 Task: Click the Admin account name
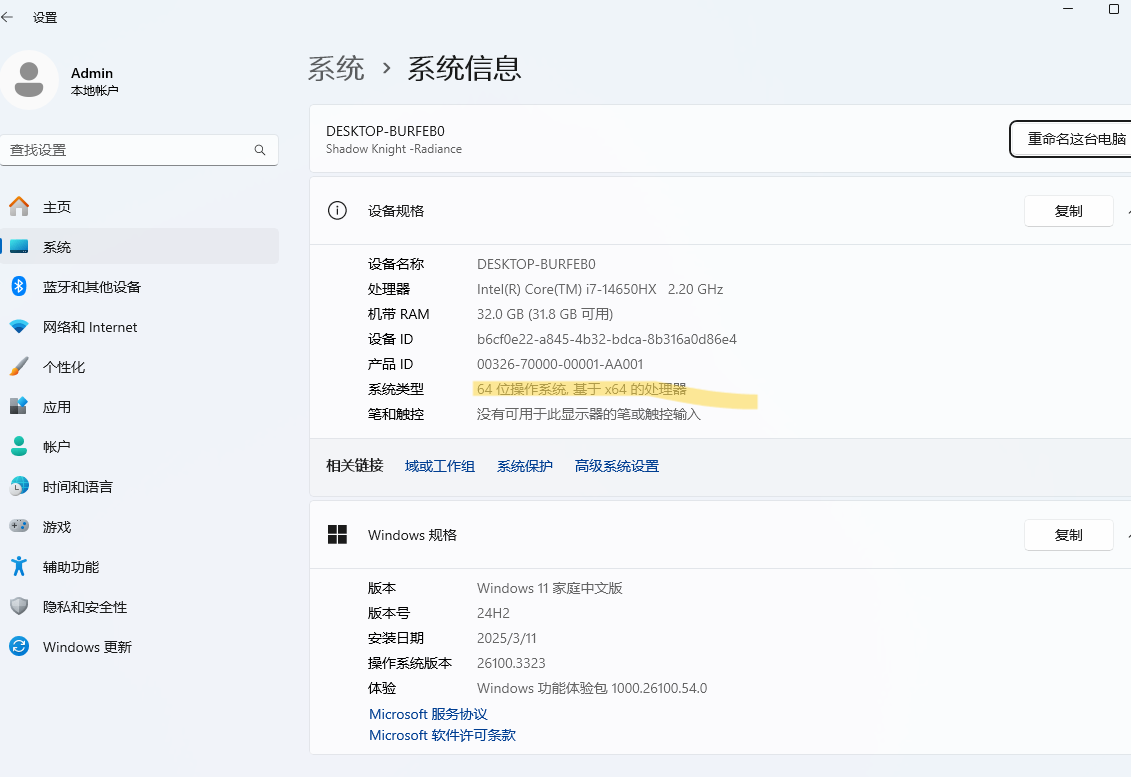(92, 73)
